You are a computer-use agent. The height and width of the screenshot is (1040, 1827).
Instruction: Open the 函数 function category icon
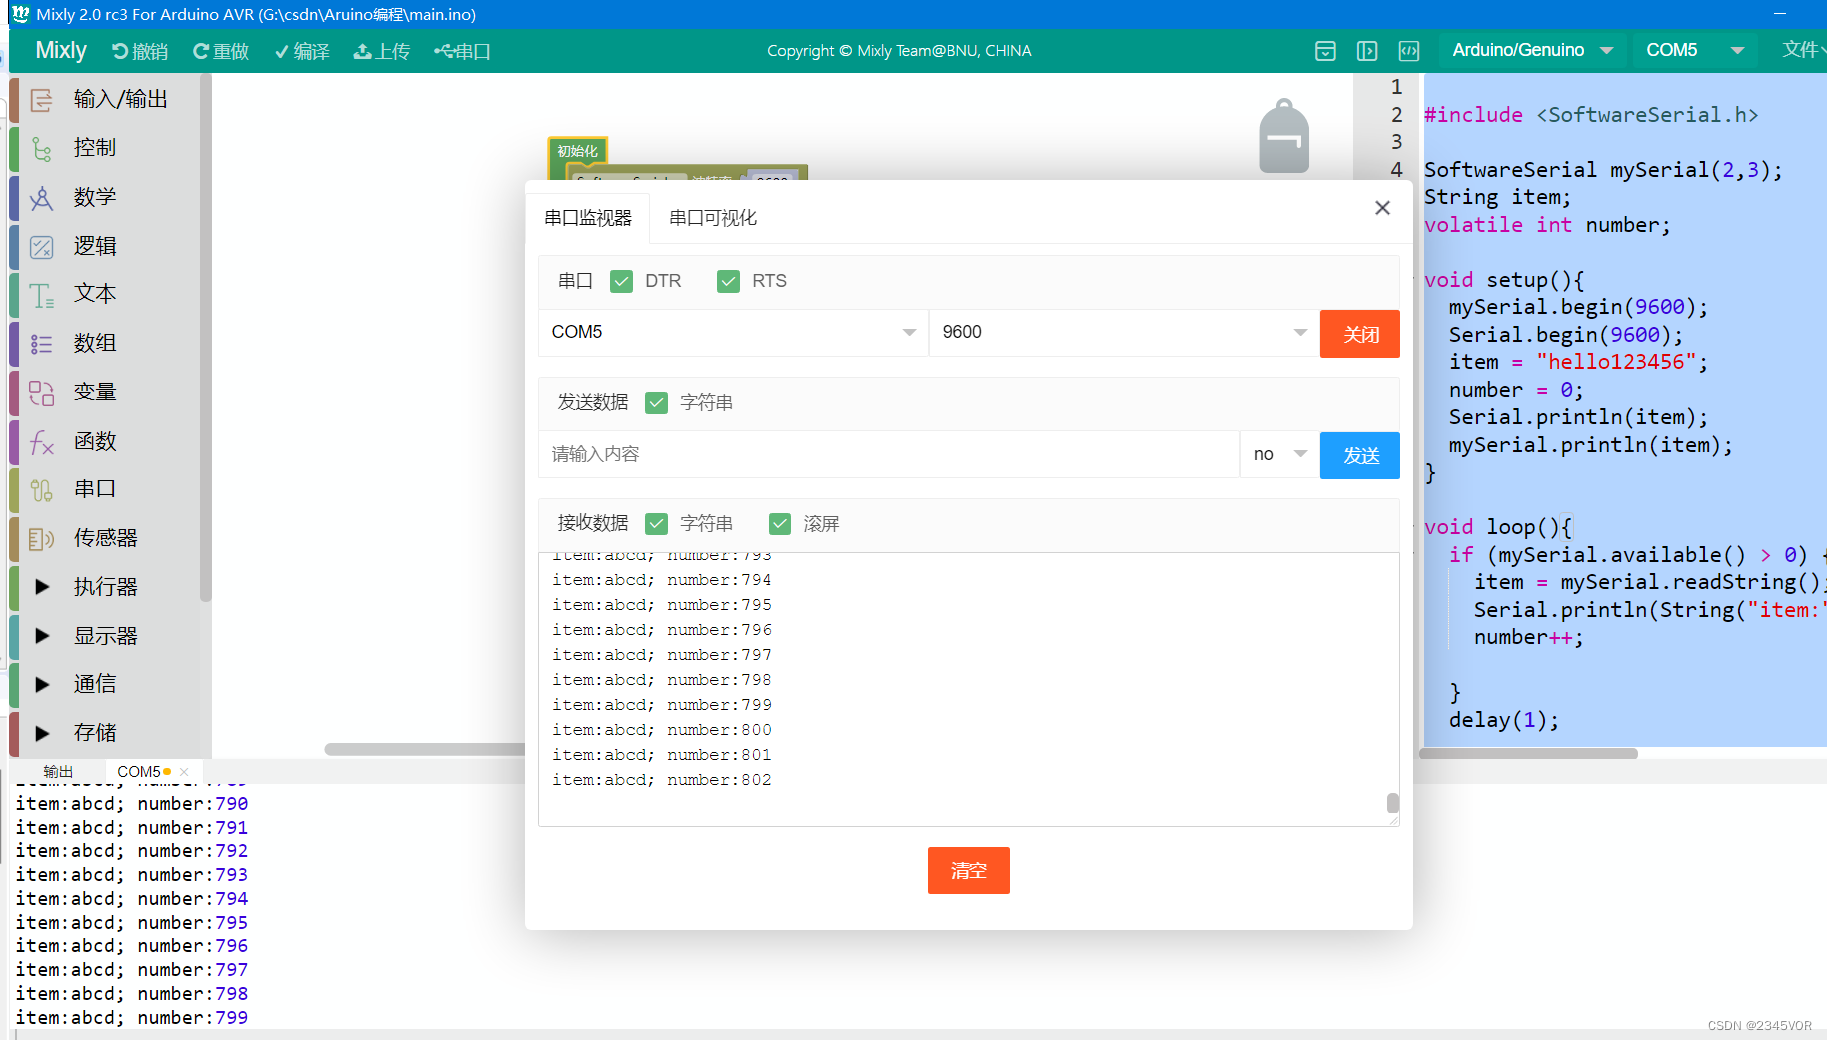point(41,442)
